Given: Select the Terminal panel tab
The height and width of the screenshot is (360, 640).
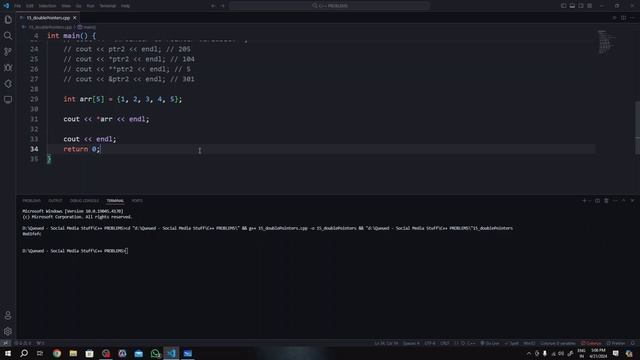Looking at the screenshot, I should point(115,201).
